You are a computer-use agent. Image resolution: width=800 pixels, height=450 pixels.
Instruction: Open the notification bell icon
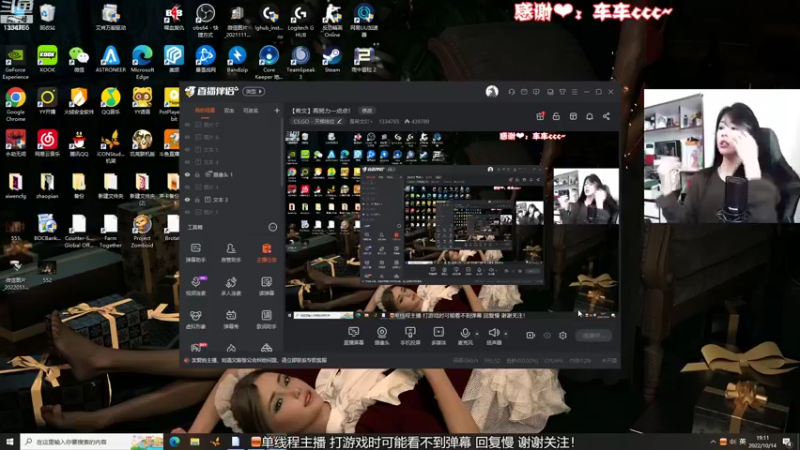coord(589,116)
